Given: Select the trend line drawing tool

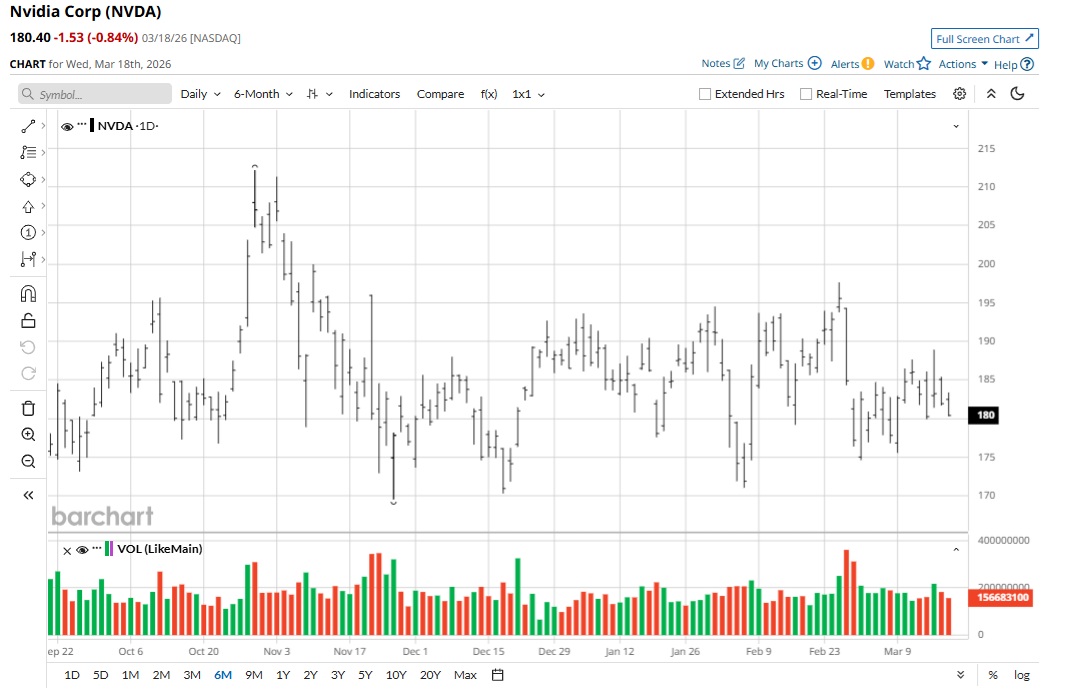Looking at the screenshot, I should (28, 126).
